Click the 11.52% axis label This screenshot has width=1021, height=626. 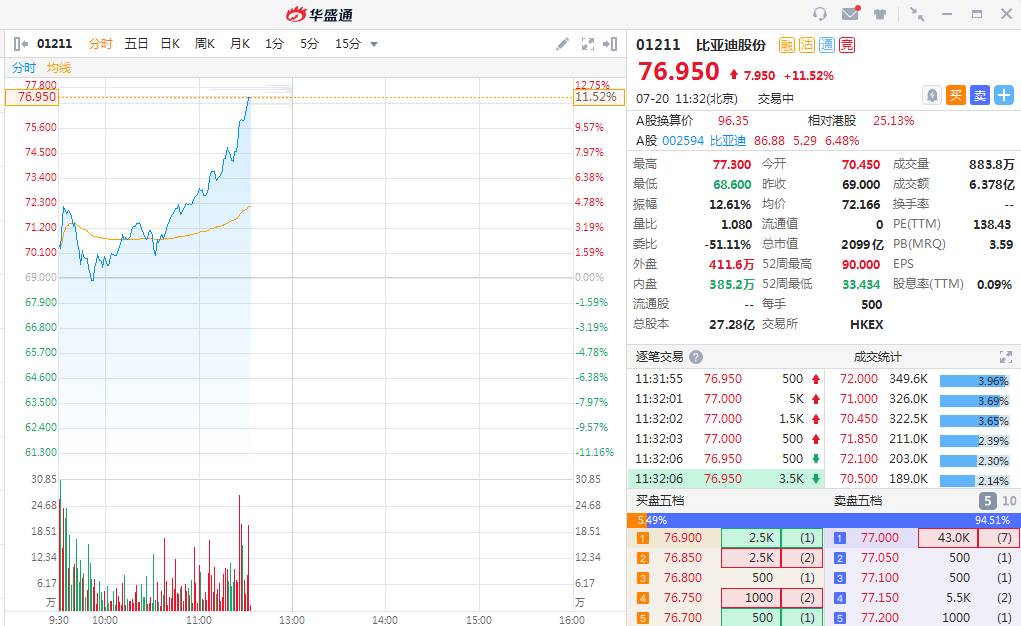pos(598,97)
